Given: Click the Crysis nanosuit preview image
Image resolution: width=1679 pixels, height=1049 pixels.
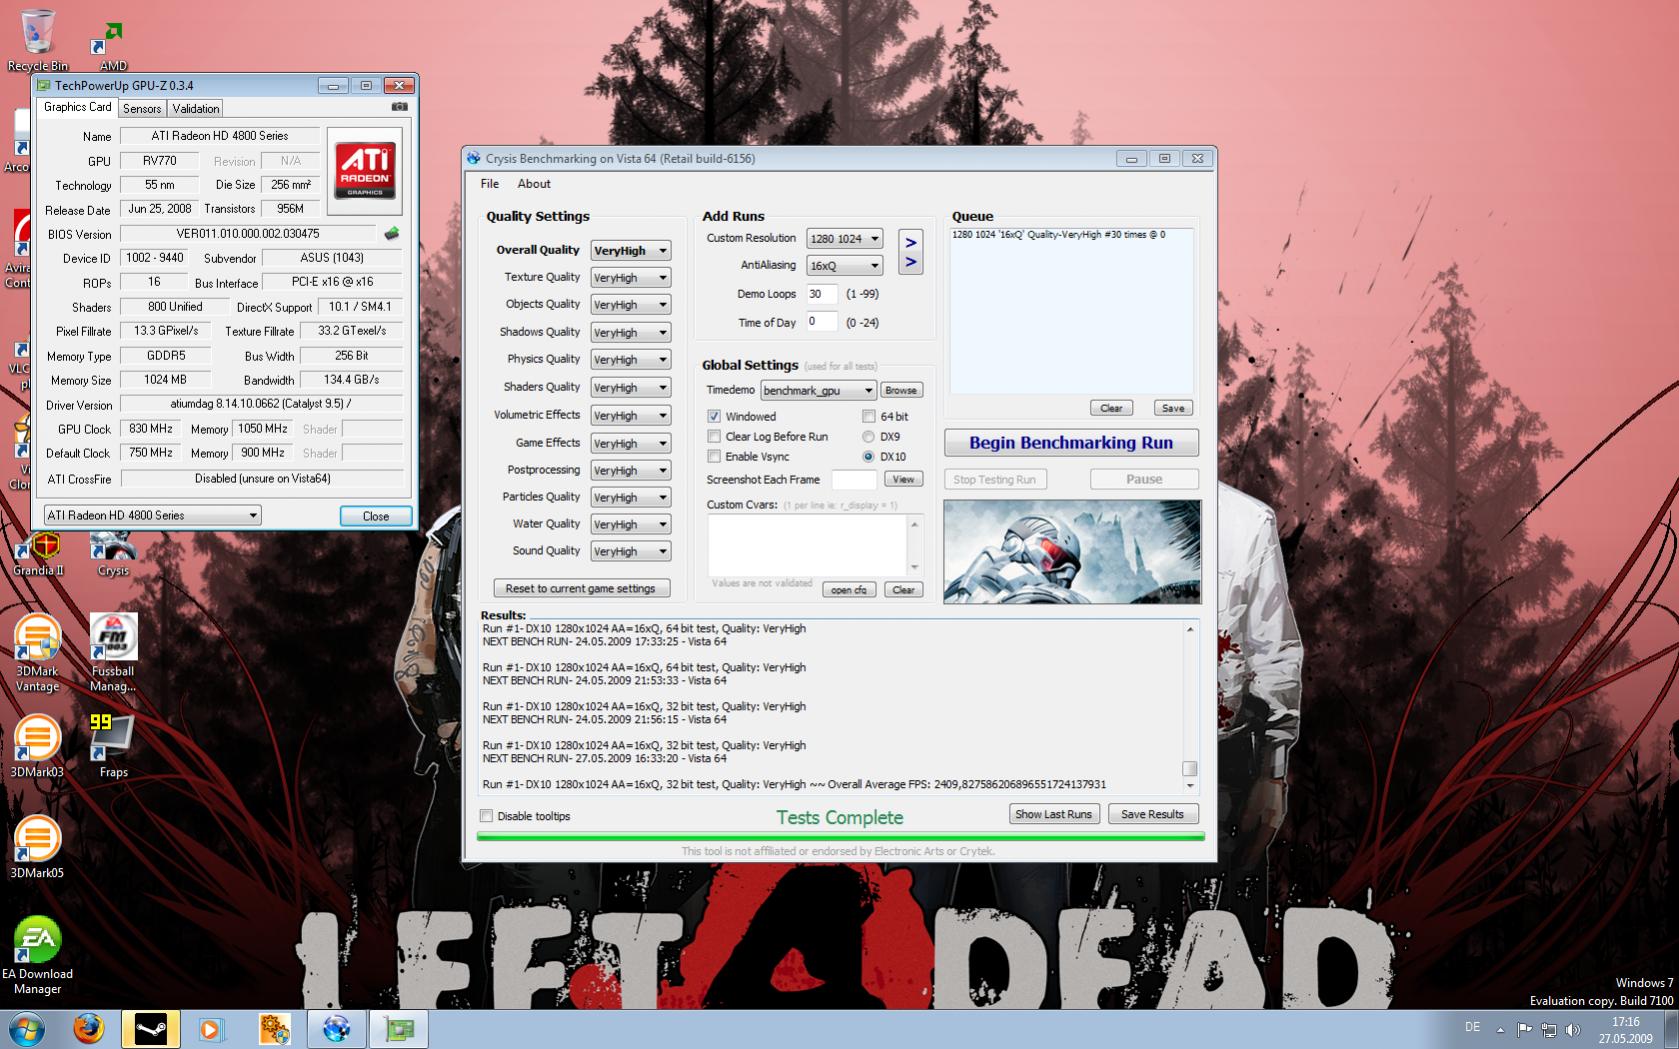Looking at the screenshot, I should (x=1072, y=552).
